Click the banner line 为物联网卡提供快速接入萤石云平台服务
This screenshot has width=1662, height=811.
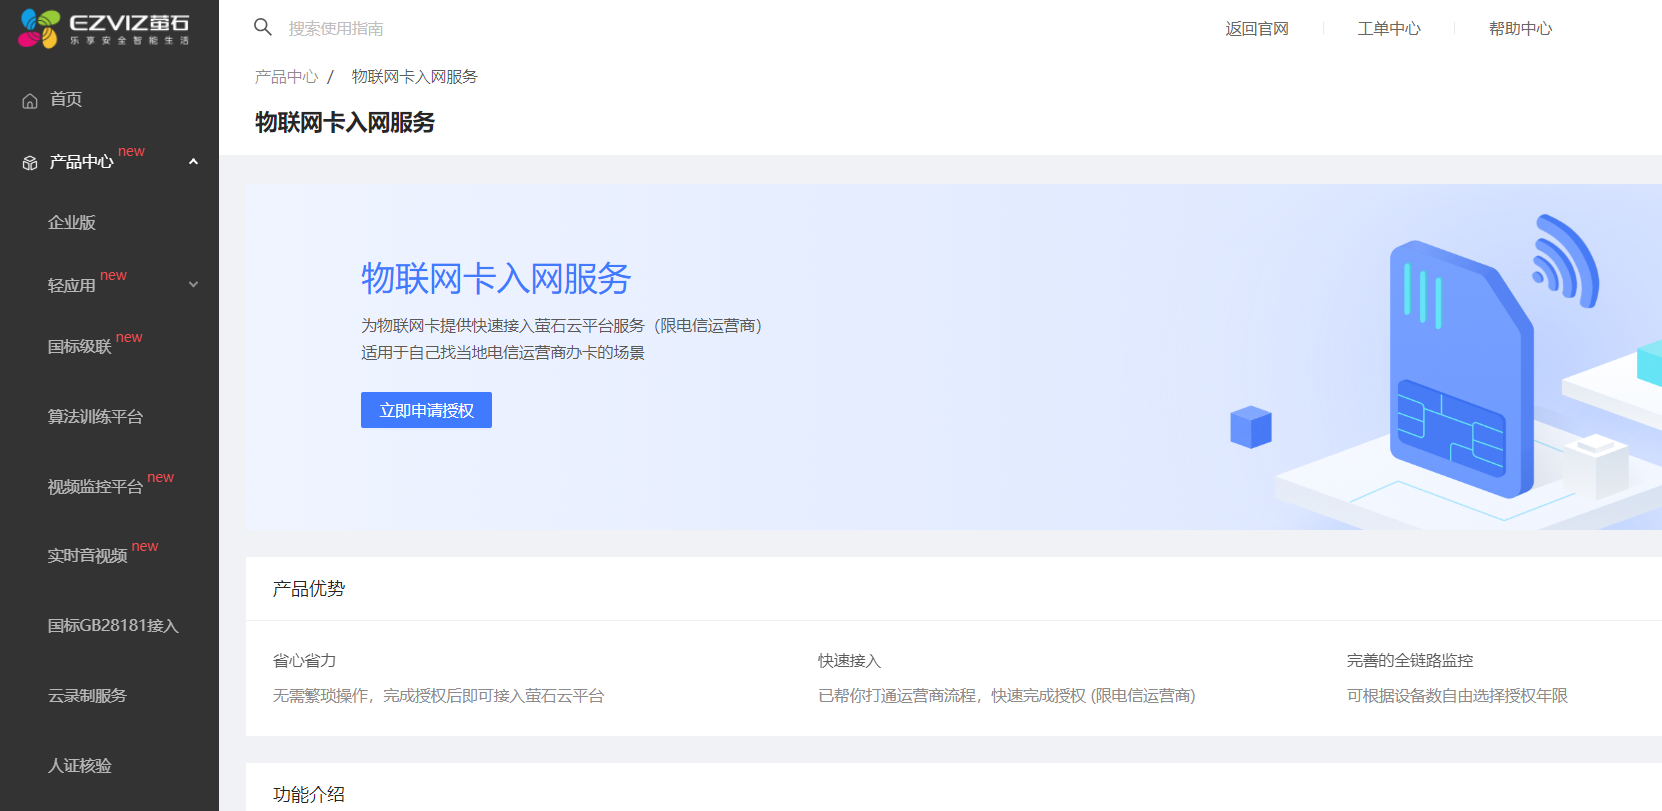503,326
